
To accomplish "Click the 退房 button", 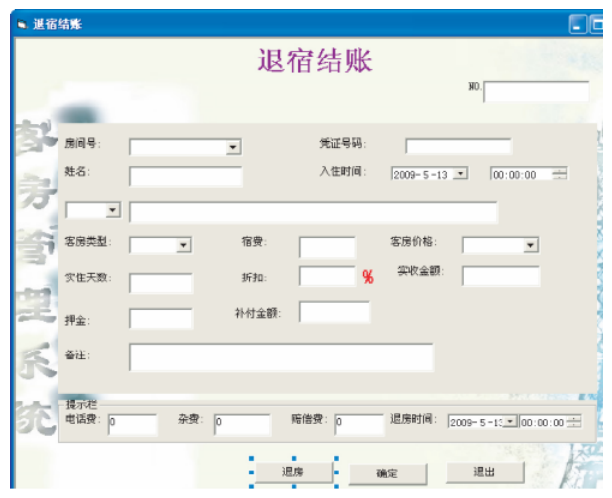I will pyautogui.click(x=294, y=472).
